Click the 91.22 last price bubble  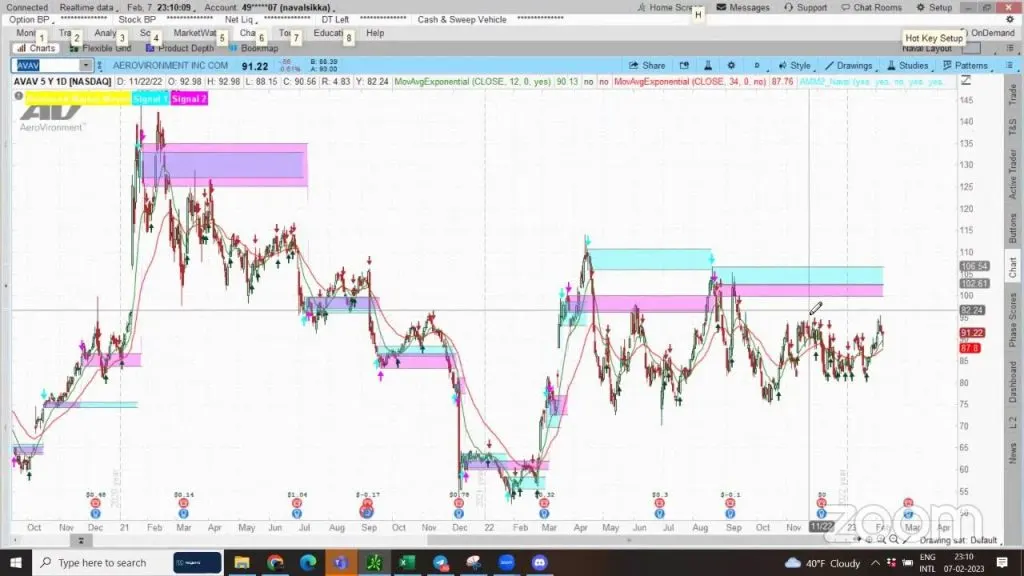tap(971, 333)
